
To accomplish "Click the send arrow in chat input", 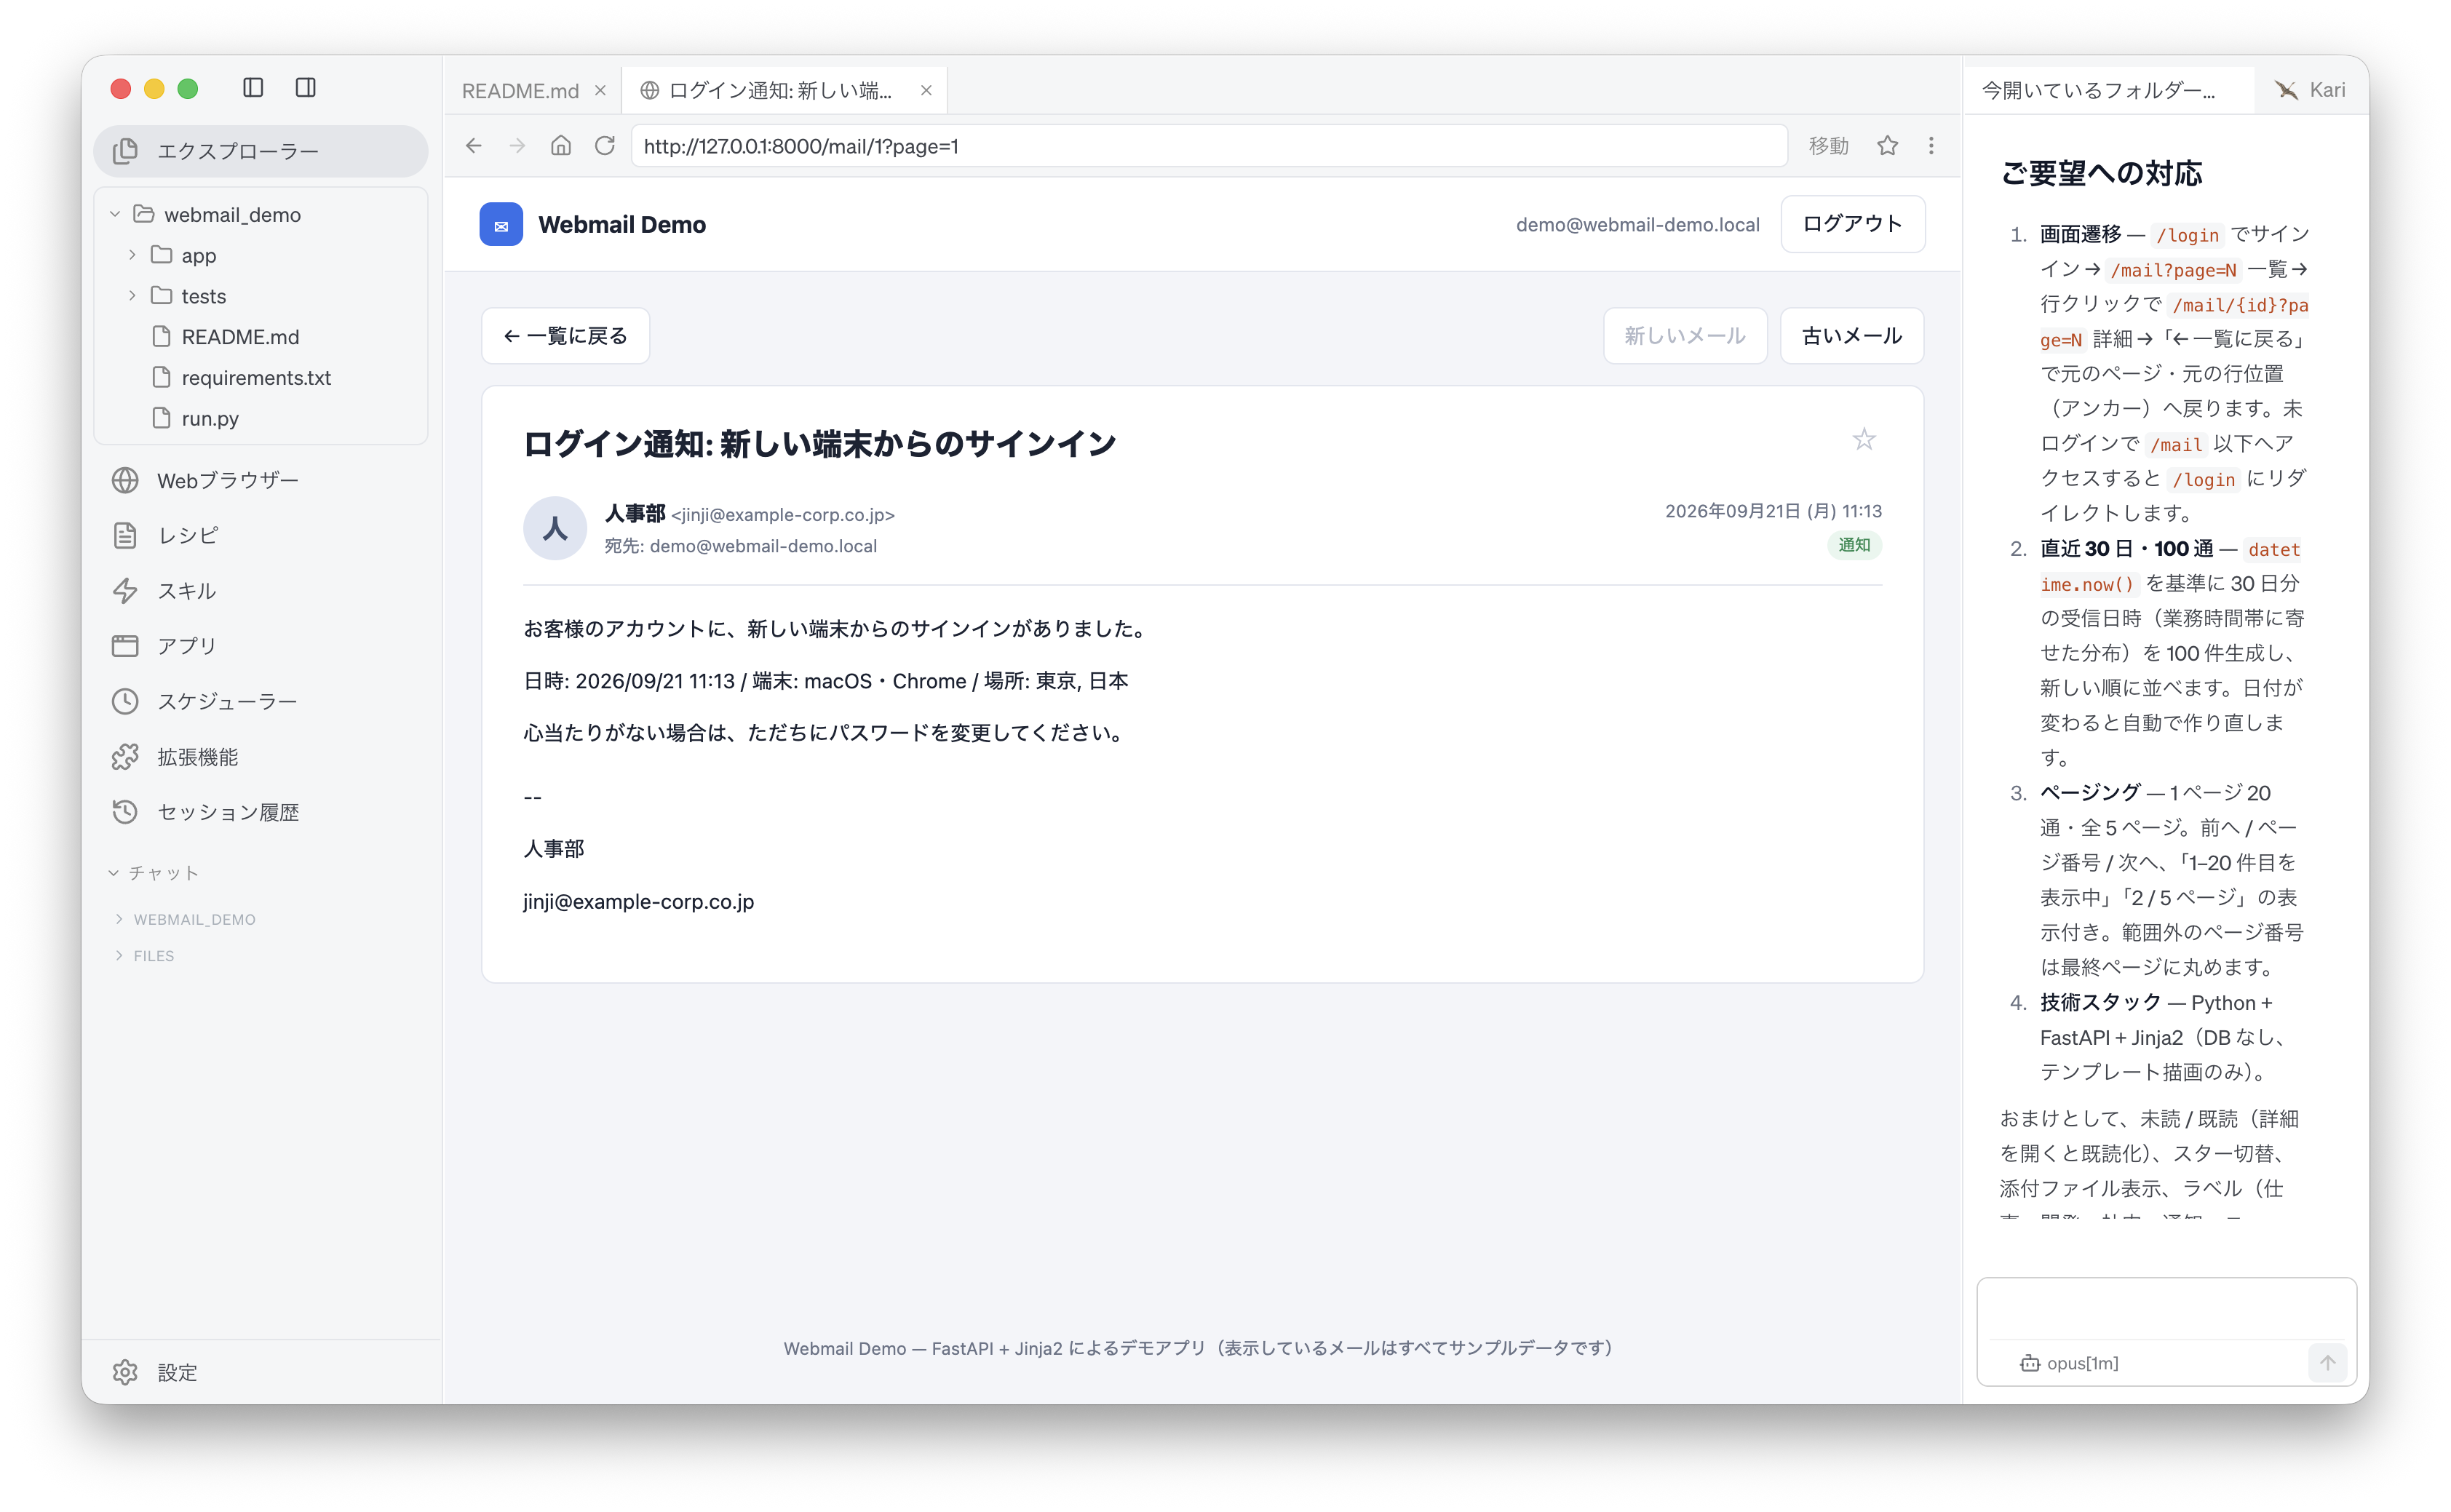I will [x=2328, y=1363].
